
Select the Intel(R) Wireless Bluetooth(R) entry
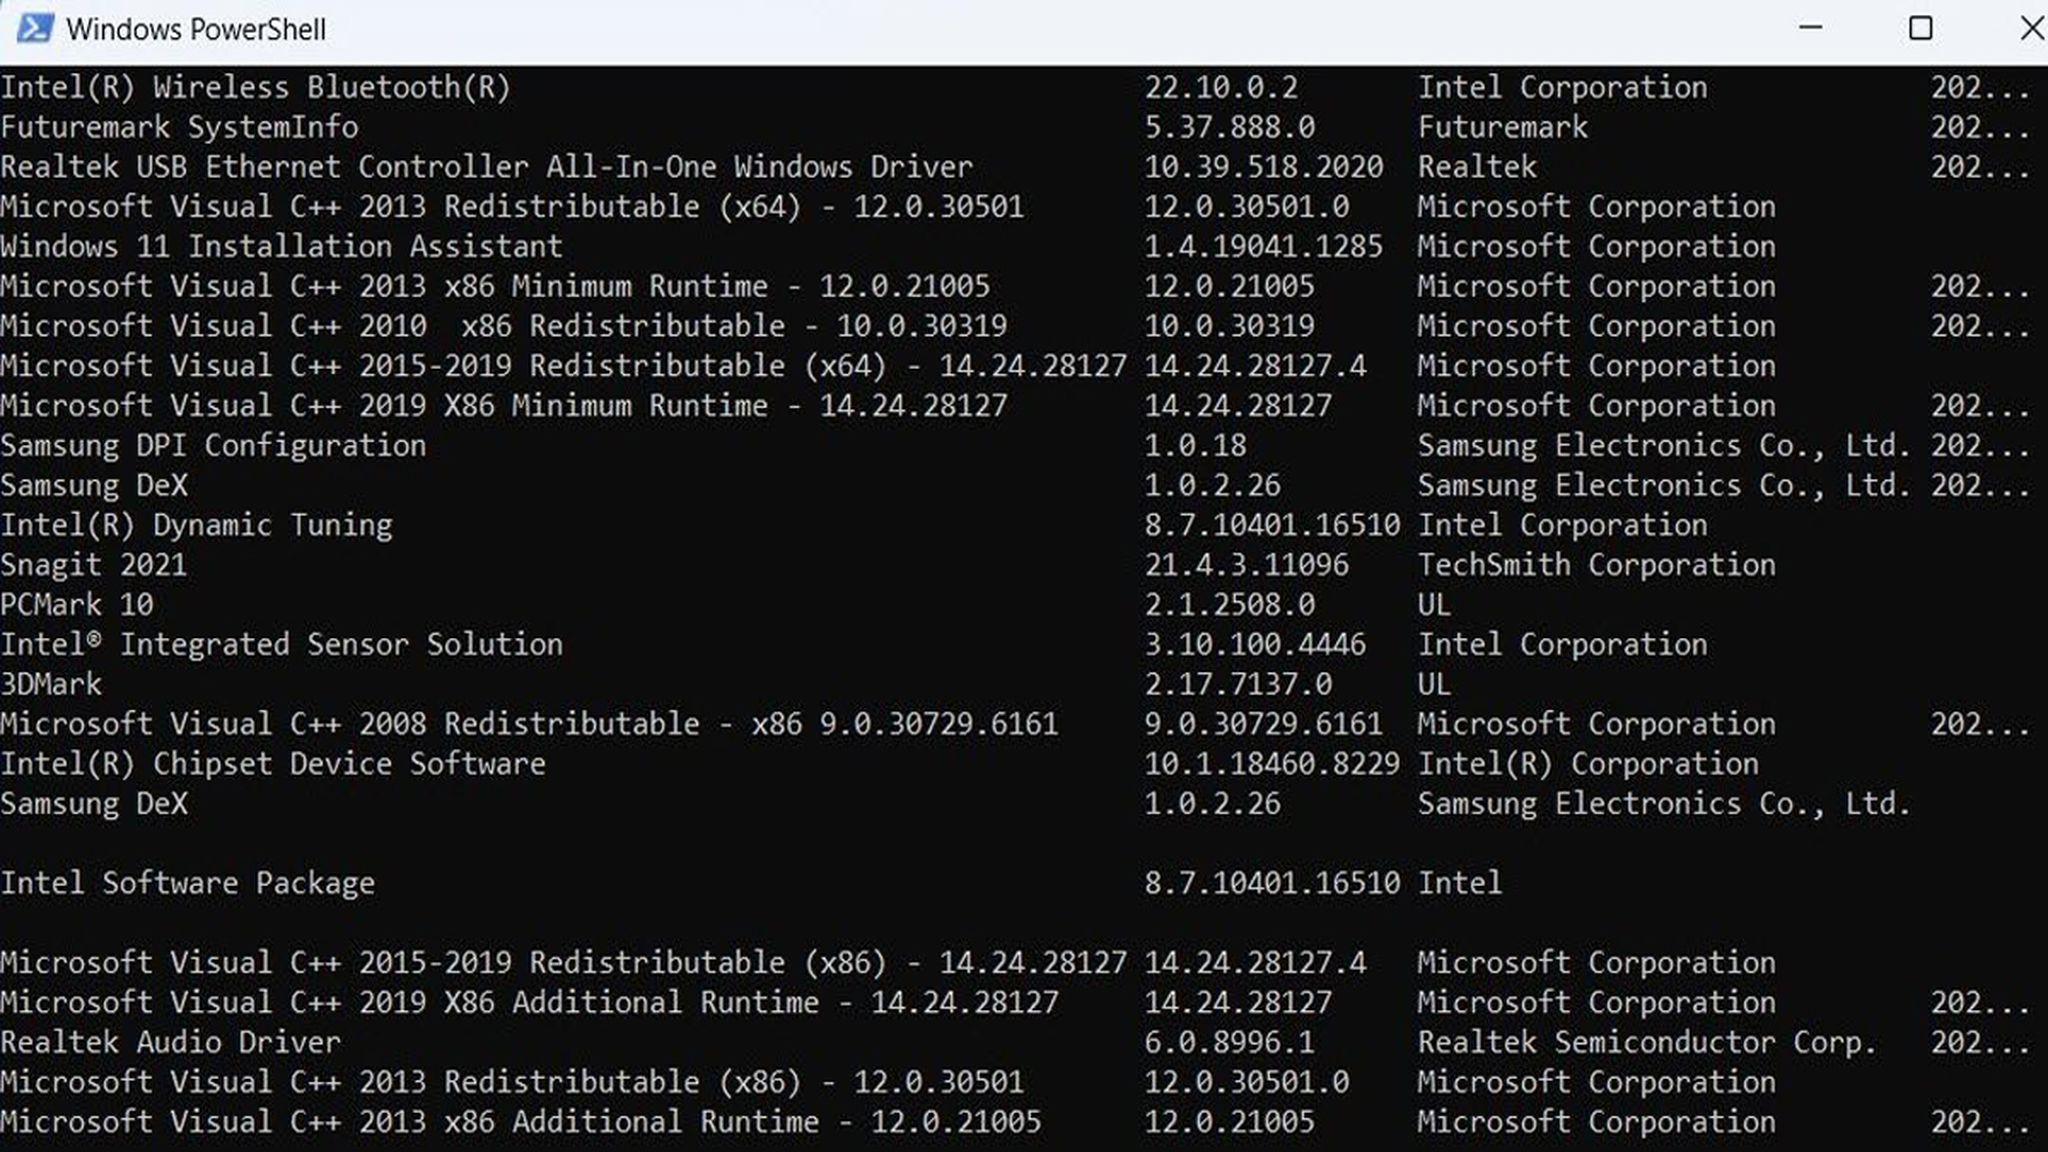(x=255, y=87)
